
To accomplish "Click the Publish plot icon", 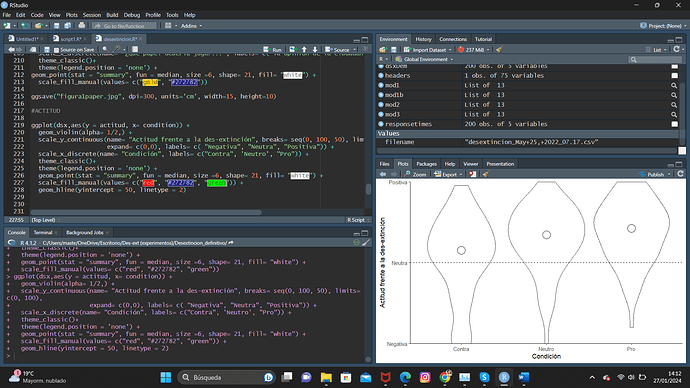I will click(x=652, y=174).
